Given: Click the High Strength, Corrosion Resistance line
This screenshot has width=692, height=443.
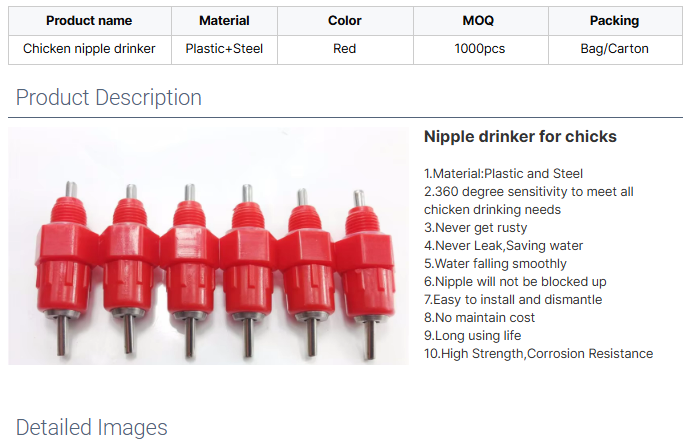Looking at the screenshot, I should click(x=538, y=353).
